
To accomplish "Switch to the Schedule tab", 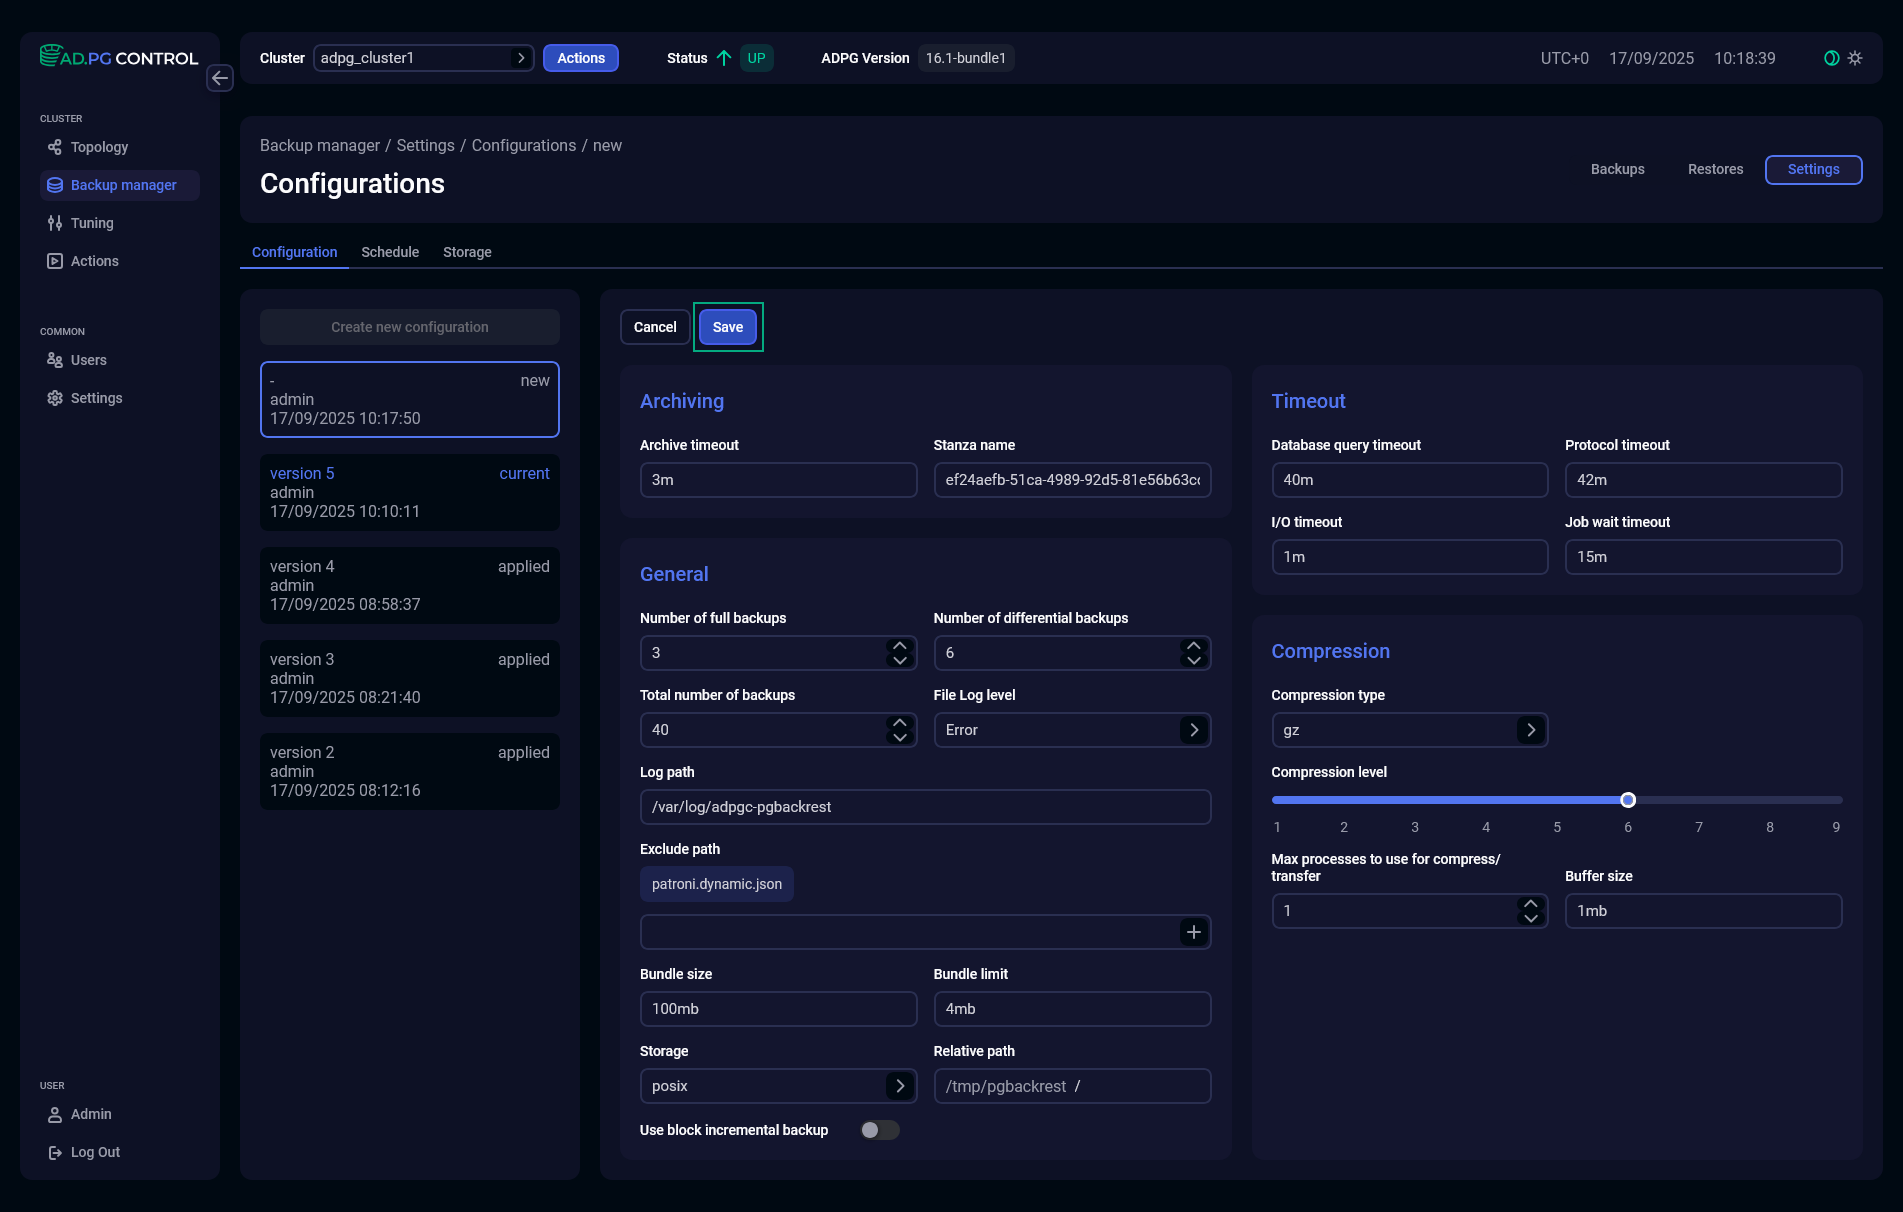I will point(390,252).
